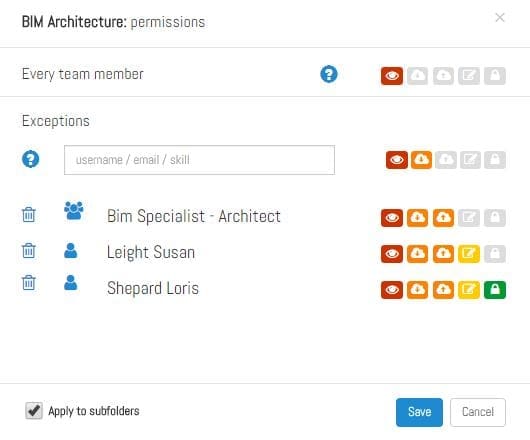Image resolution: width=530 pixels, height=440 pixels.
Task: Toggle view permission for Every team member
Action: pos(392,76)
